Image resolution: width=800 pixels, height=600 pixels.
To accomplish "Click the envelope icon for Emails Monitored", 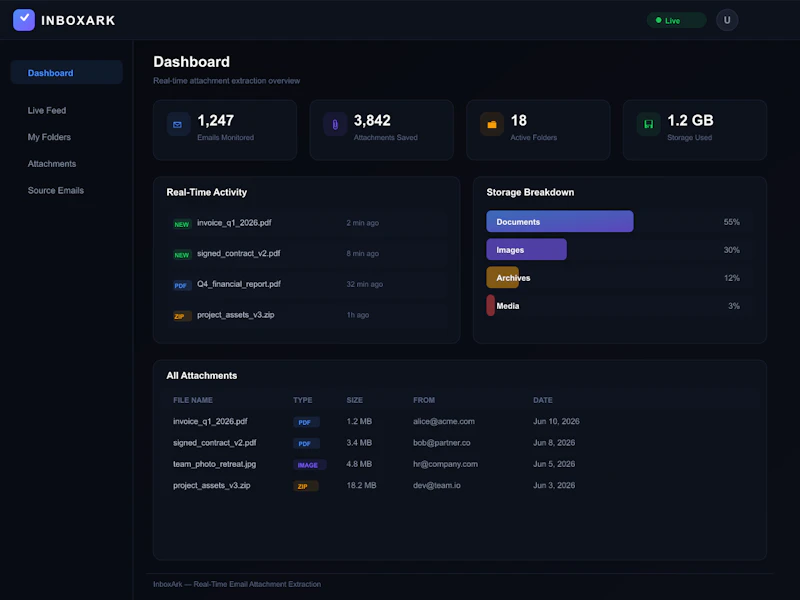I will [178, 124].
